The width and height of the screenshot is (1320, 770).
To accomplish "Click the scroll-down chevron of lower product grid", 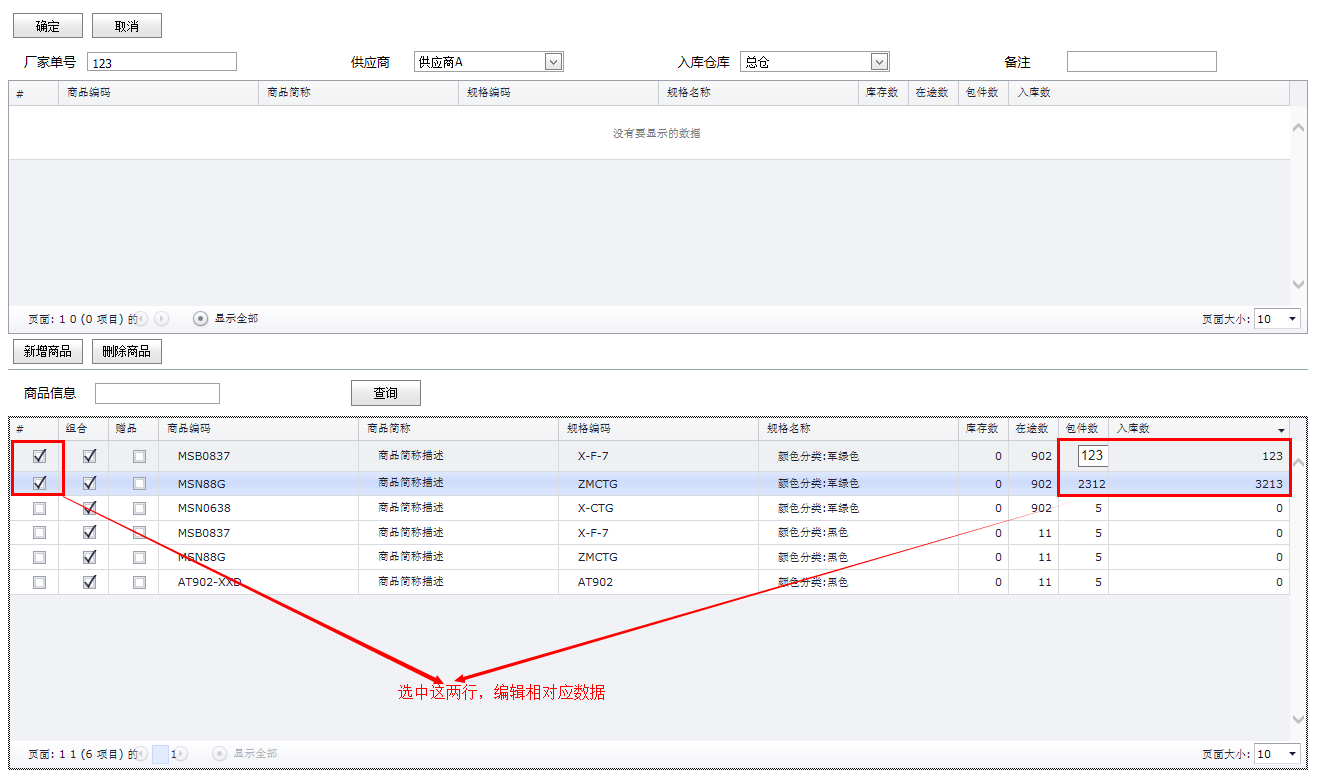I will (x=1298, y=719).
